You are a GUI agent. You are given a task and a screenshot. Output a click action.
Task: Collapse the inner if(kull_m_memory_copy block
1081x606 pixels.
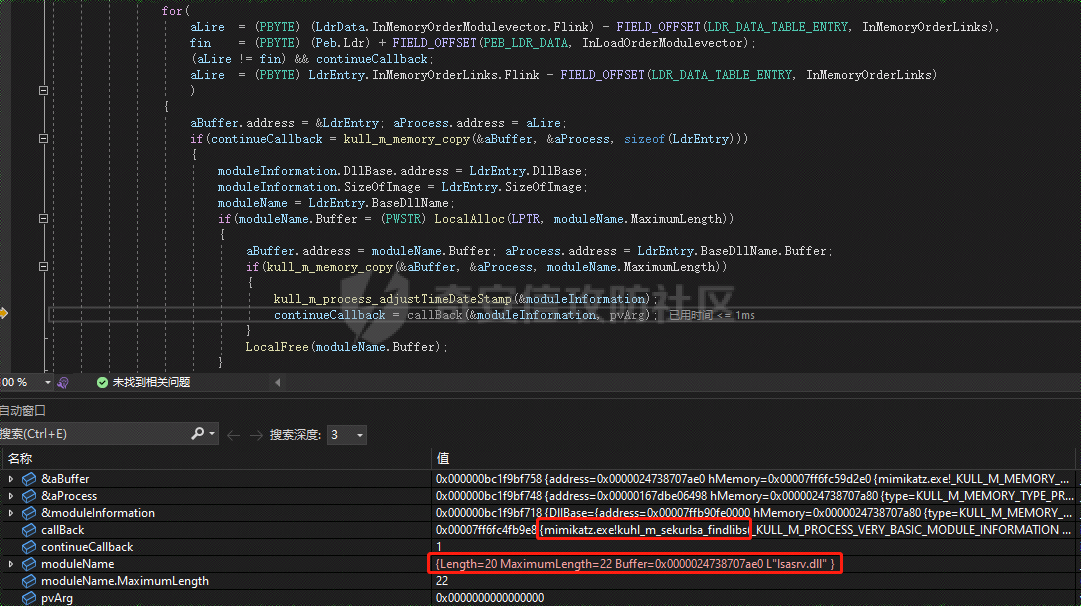tap(43, 266)
